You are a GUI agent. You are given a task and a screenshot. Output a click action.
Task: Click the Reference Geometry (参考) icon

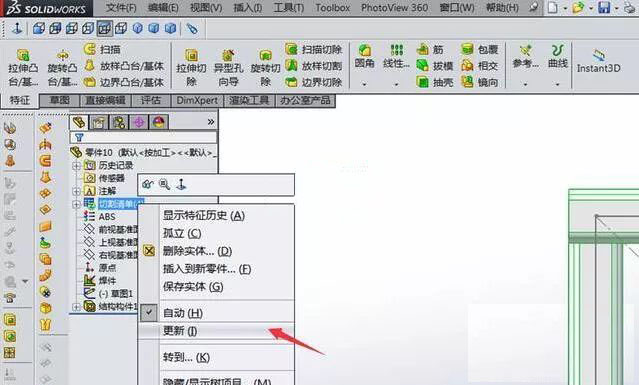pos(525,50)
